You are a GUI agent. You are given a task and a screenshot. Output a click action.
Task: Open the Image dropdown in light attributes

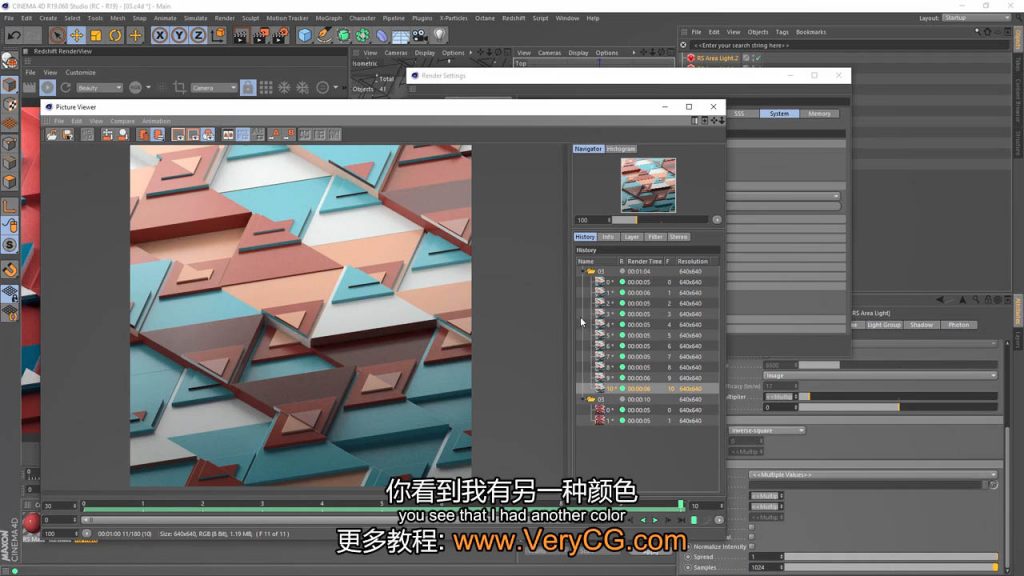click(880, 376)
